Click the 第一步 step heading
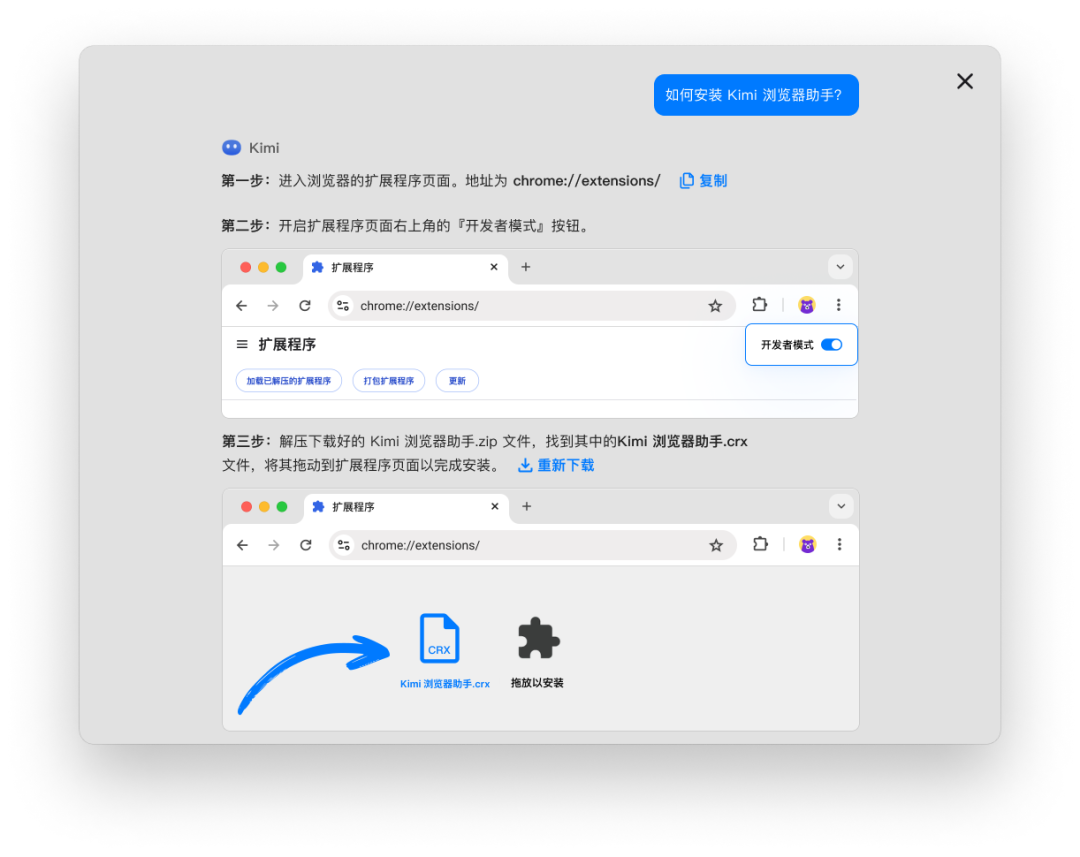The height and width of the screenshot is (857, 1080). tap(246, 181)
